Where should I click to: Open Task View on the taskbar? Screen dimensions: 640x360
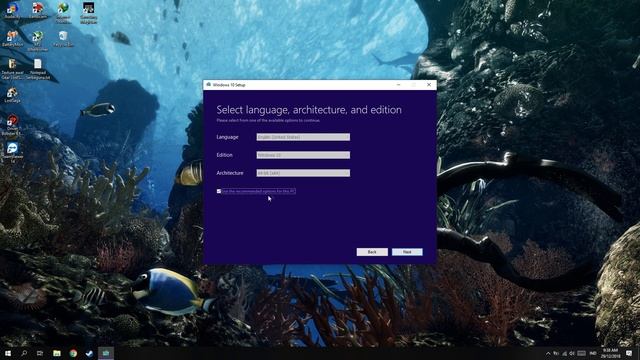coord(40,353)
